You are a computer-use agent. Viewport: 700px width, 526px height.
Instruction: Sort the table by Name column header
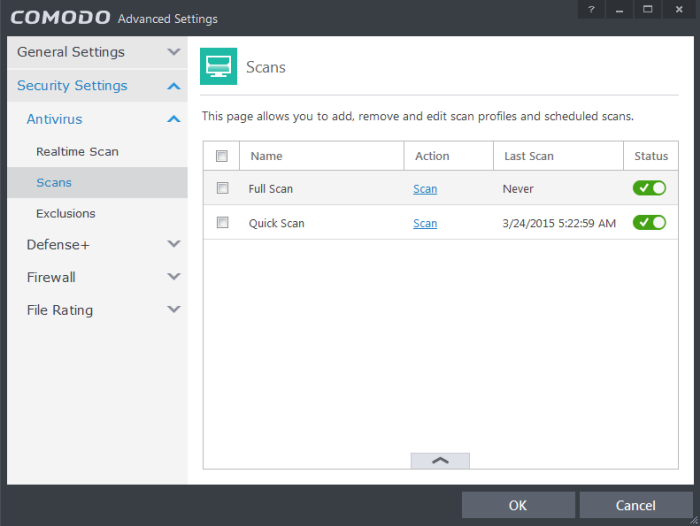267,156
